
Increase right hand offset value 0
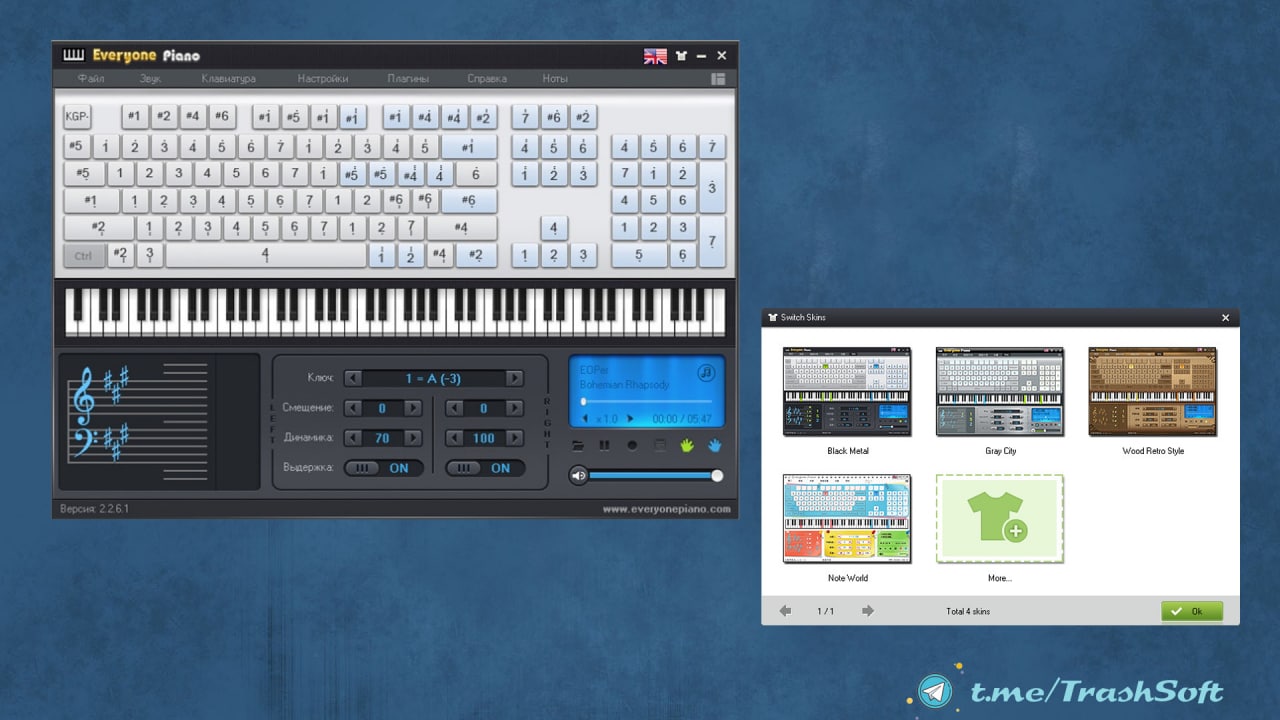(x=515, y=408)
